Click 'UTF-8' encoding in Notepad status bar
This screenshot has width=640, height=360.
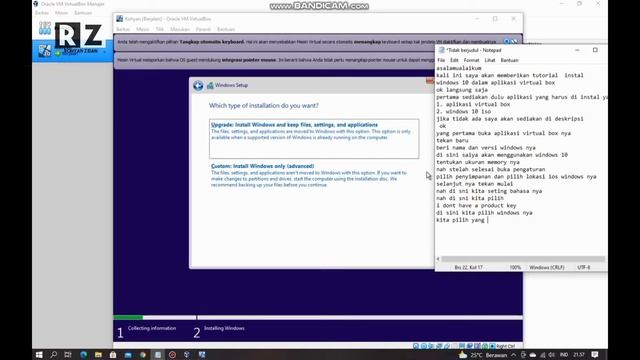pos(584,267)
